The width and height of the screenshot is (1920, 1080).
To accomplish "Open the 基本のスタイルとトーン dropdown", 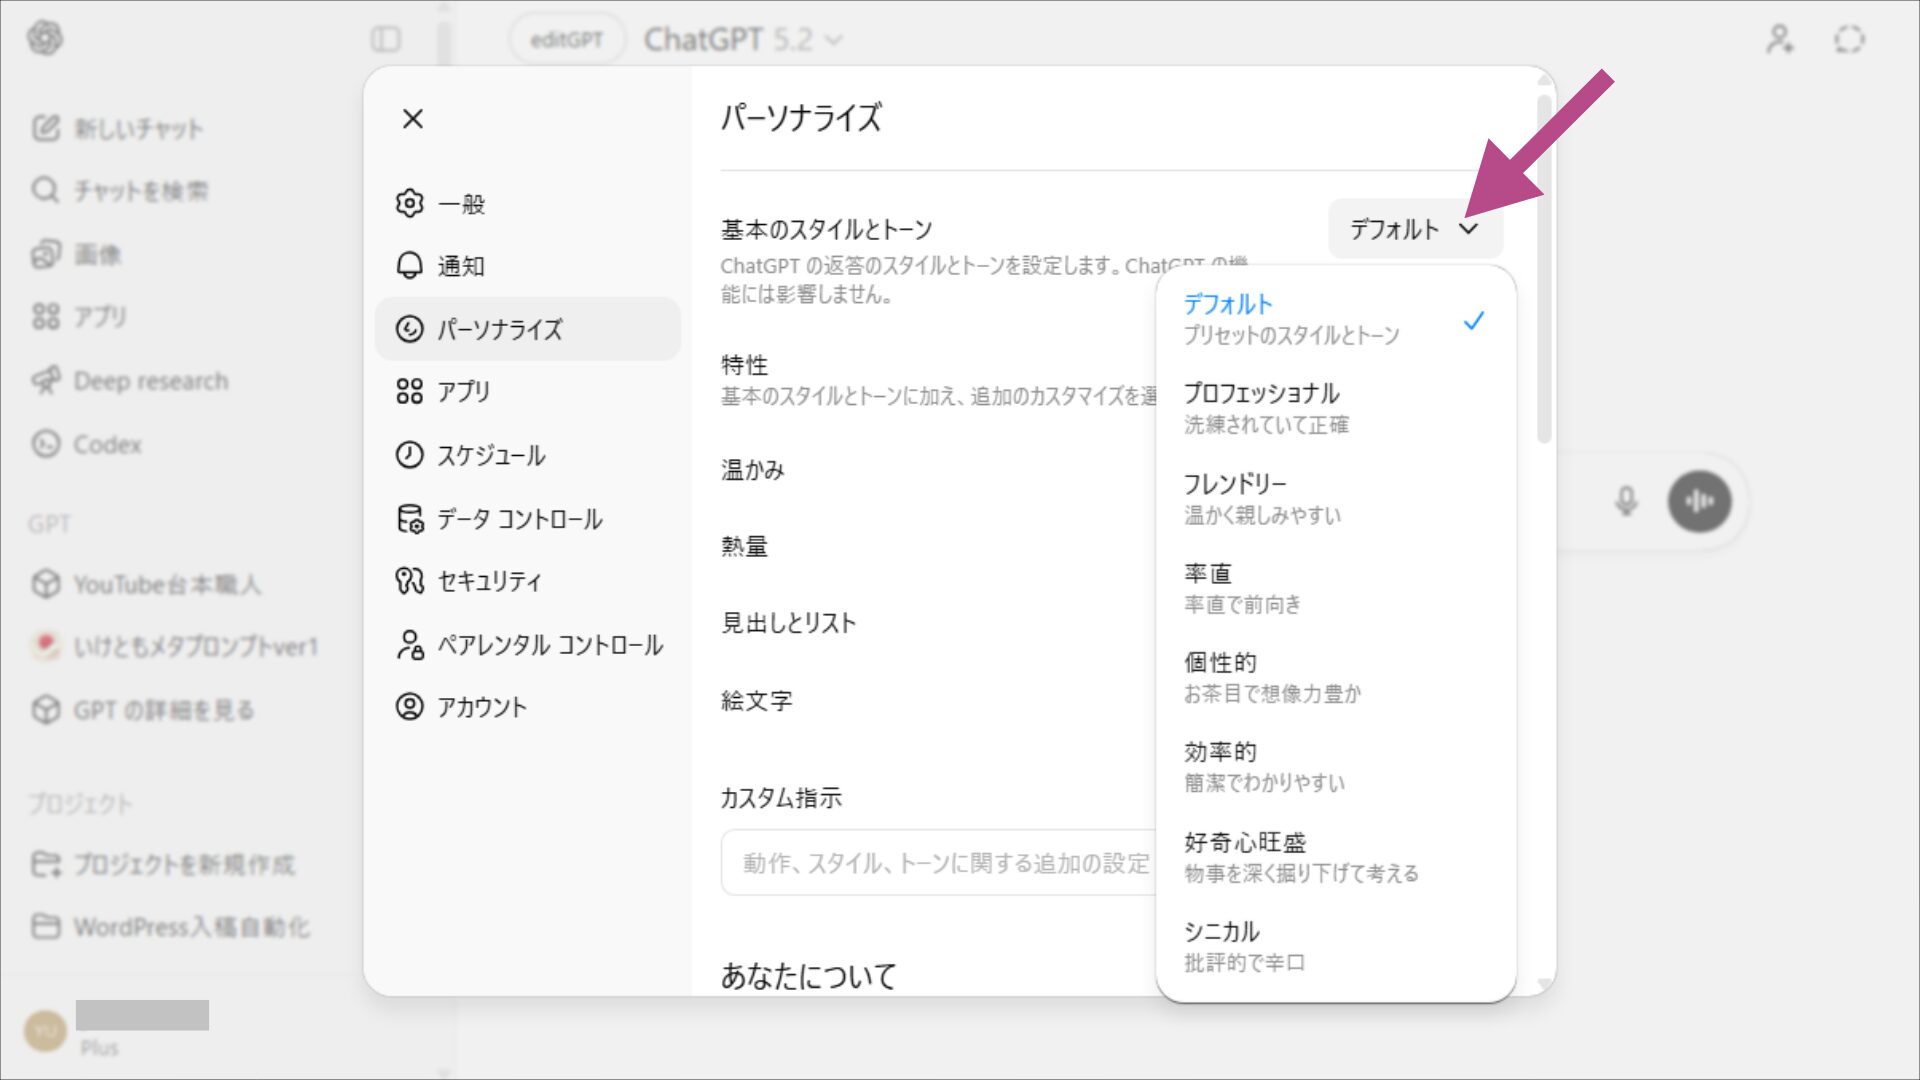I will coord(1415,228).
